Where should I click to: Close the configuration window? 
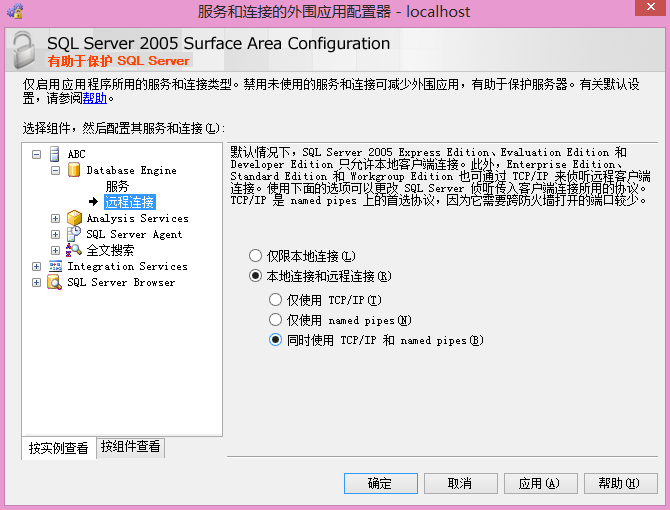[x=650, y=7]
